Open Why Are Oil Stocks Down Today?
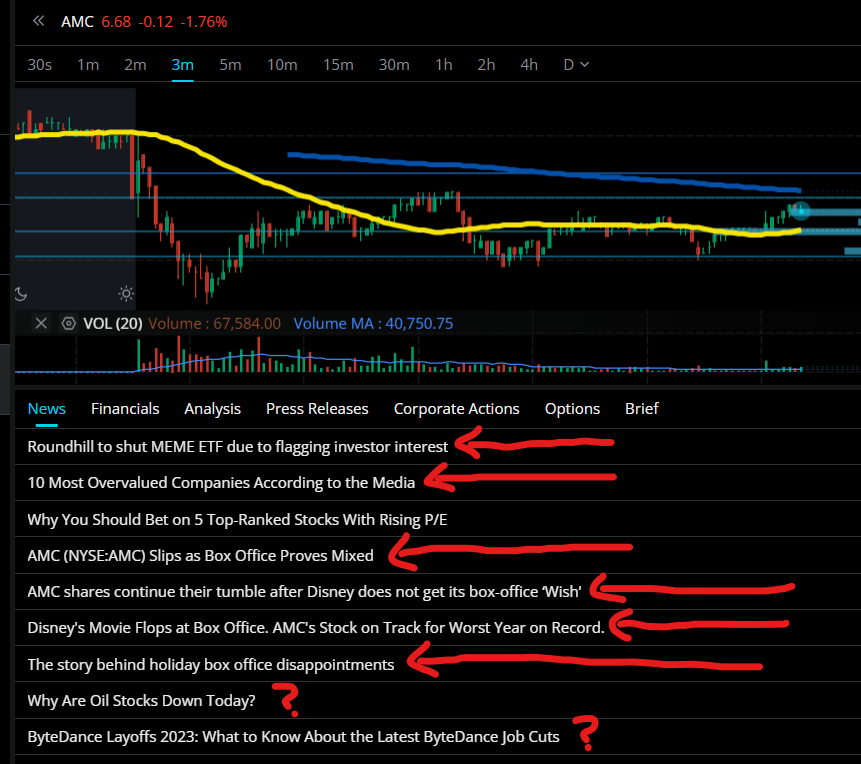The width and height of the screenshot is (861, 764). [142, 700]
